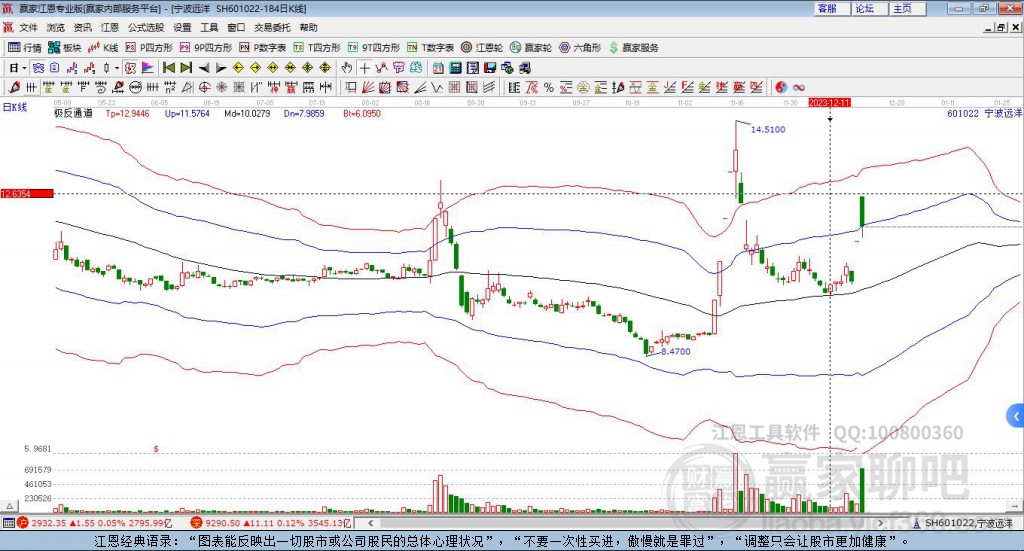Click the red-blue yin-yang icon
1024x551 pixels.
[x=780, y=87]
